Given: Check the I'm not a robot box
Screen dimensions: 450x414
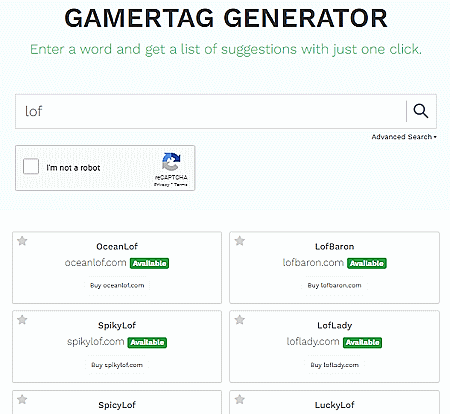Looking at the screenshot, I should [x=31, y=166].
